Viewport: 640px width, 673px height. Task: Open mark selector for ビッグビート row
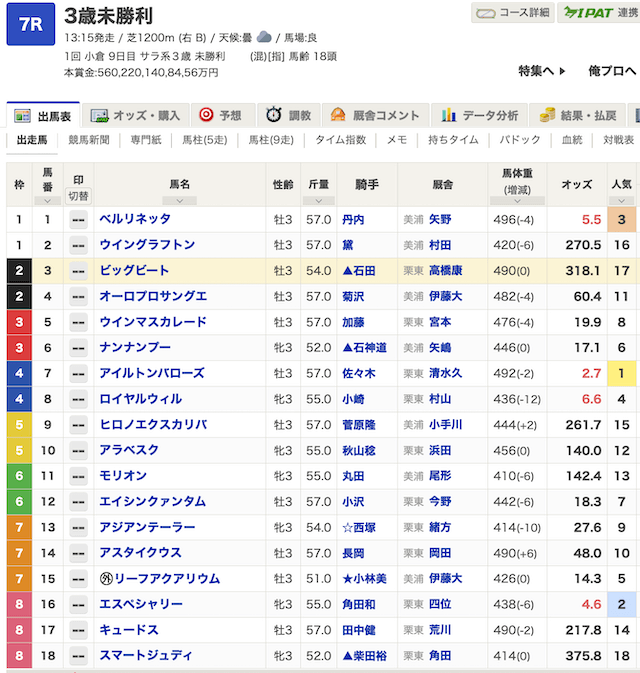[78, 271]
